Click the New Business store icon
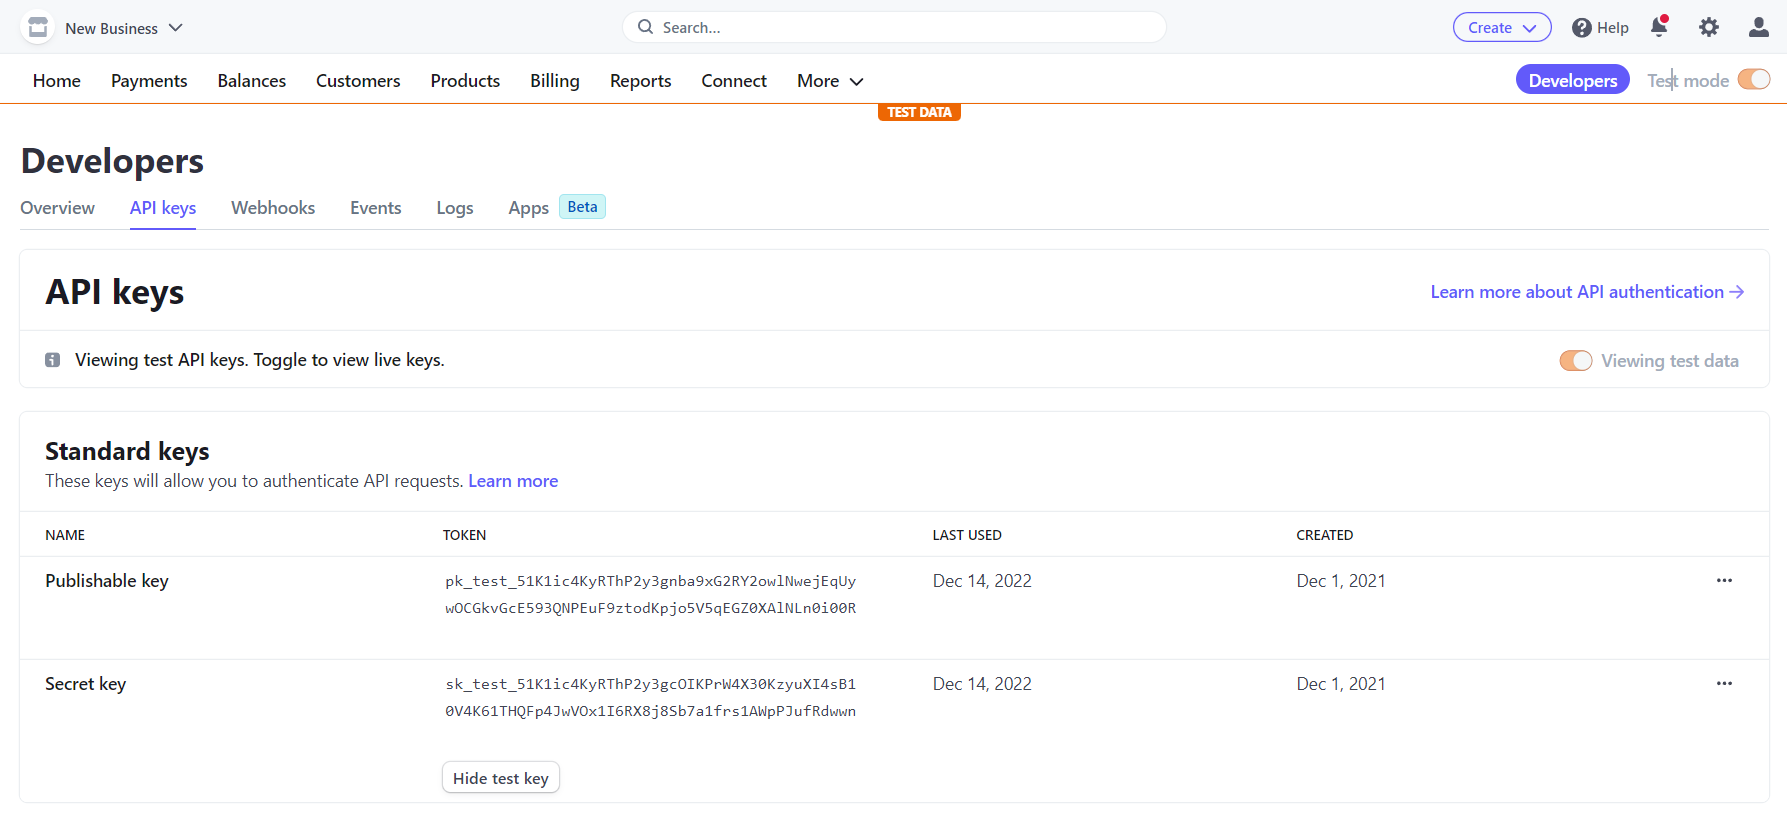The width and height of the screenshot is (1787, 815). pyautogui.click(x=38, y=27)
